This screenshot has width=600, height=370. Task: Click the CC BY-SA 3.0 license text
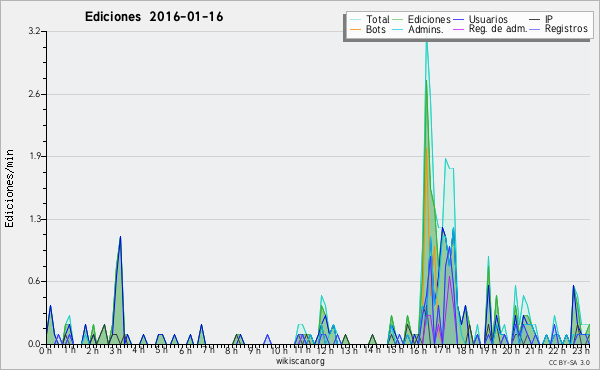coord(569,362)
